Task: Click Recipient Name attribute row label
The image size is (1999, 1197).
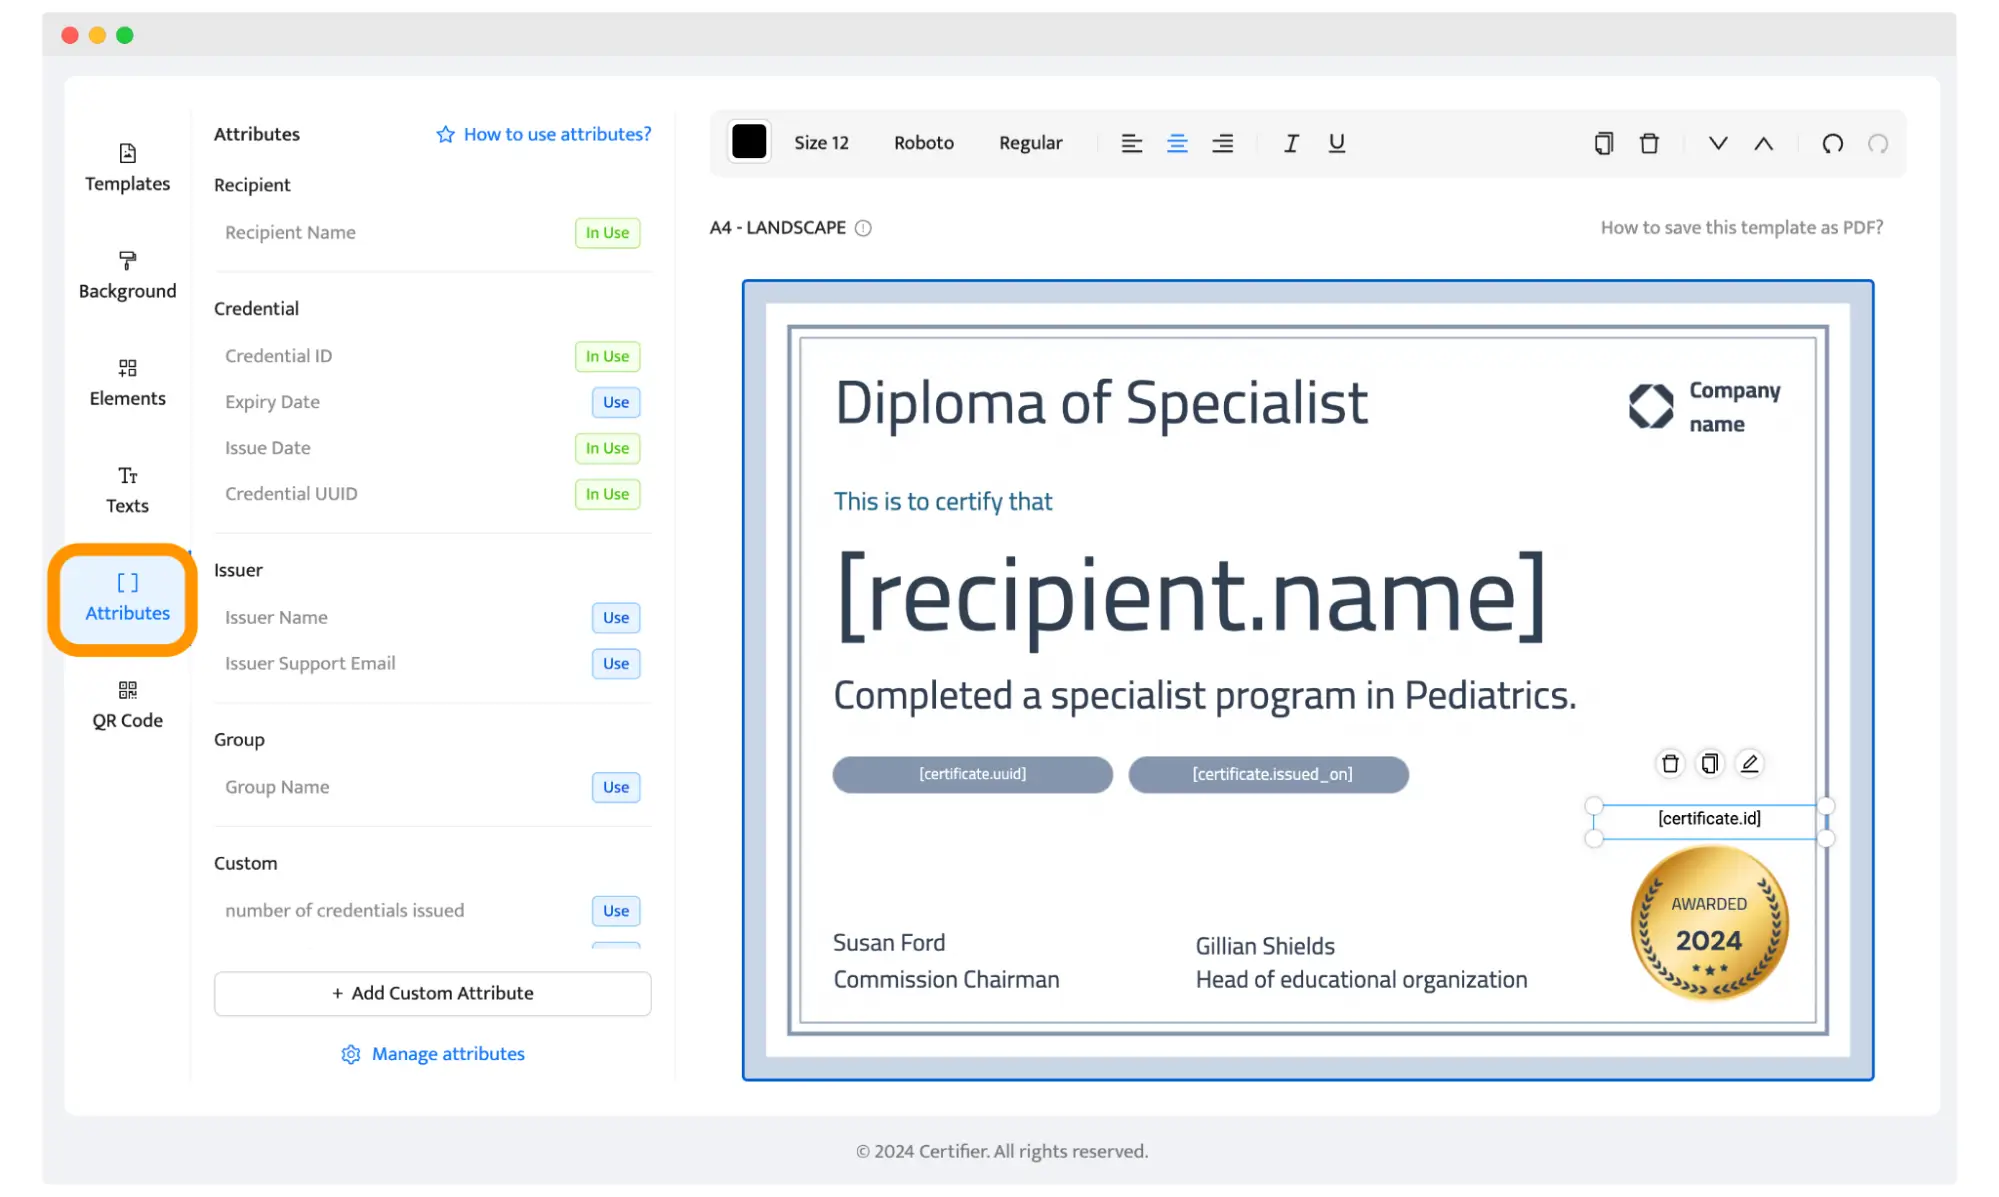Action: click(290, 232)
